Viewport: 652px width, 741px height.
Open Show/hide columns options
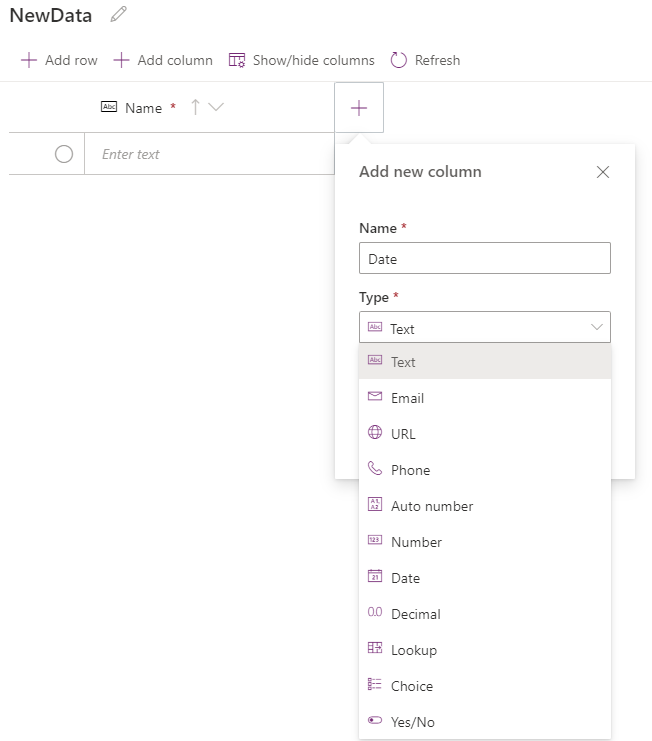pos(301,60)
